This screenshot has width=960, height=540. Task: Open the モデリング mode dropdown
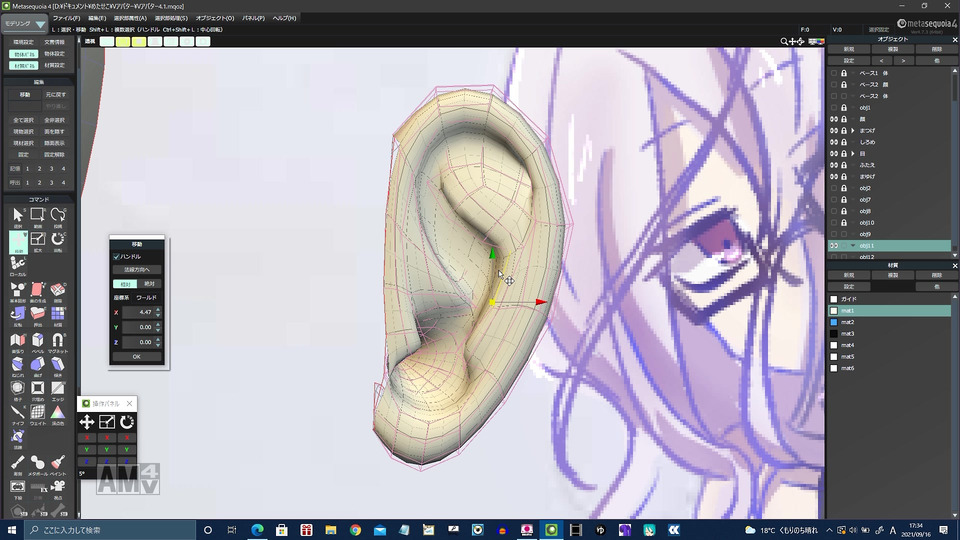(x=25, y=23)
